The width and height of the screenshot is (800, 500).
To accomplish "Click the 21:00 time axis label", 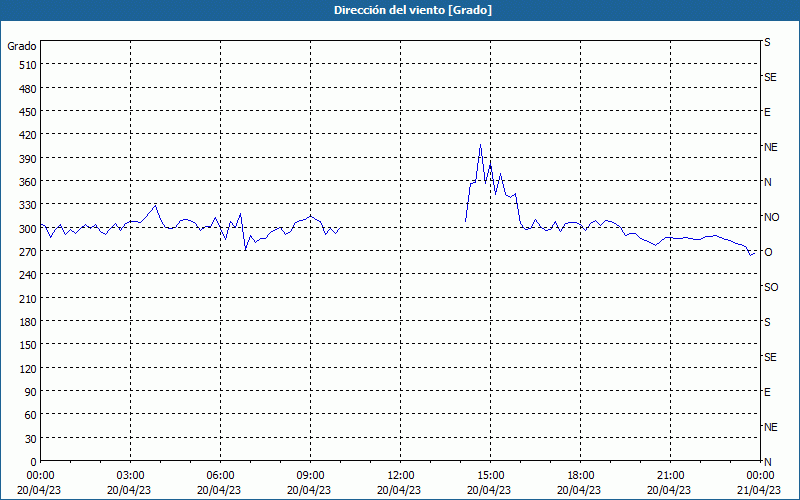I will 670,476.
